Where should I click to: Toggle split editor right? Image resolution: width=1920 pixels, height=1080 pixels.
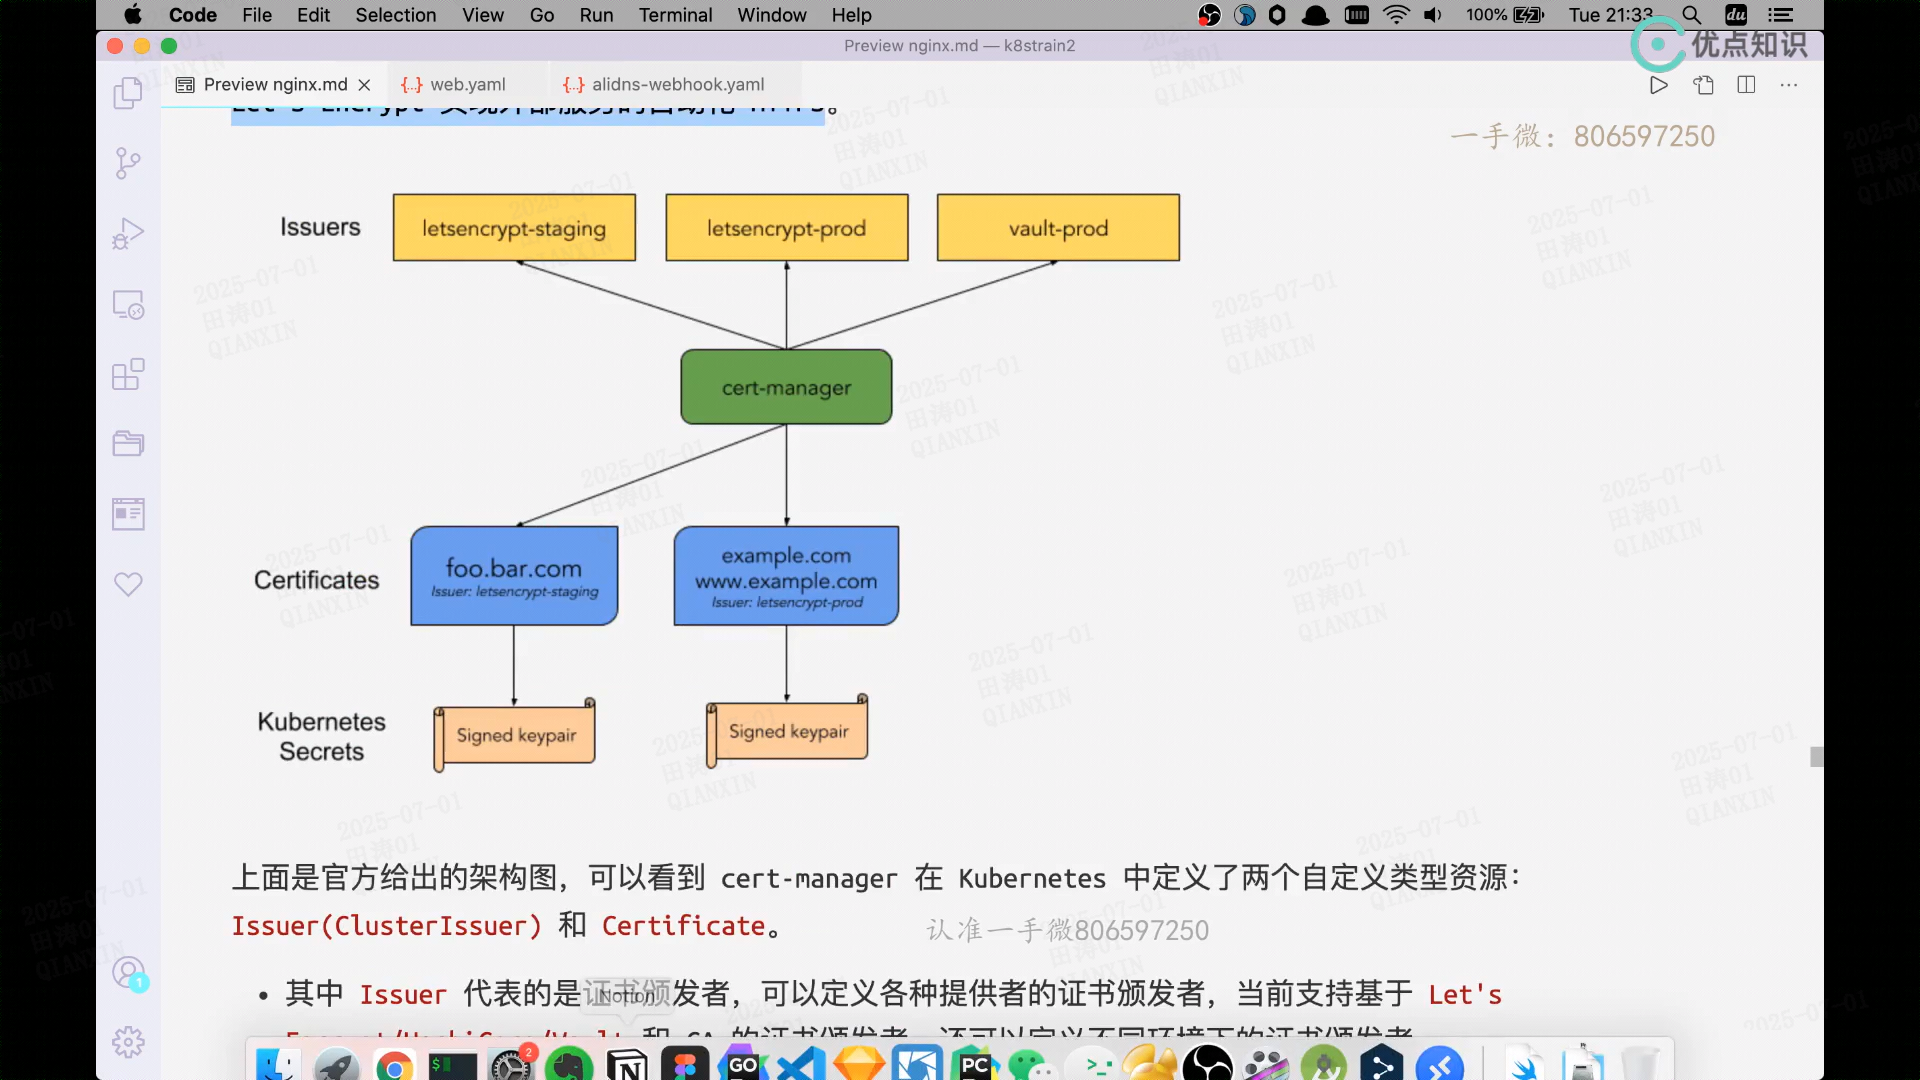click(1746, 85)
